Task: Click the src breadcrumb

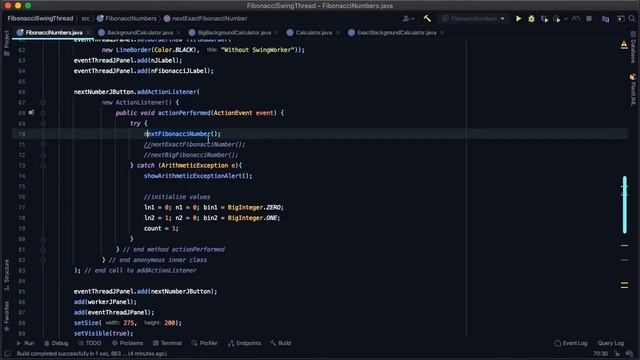Action: pyautogui.click(x=85, y=18)
